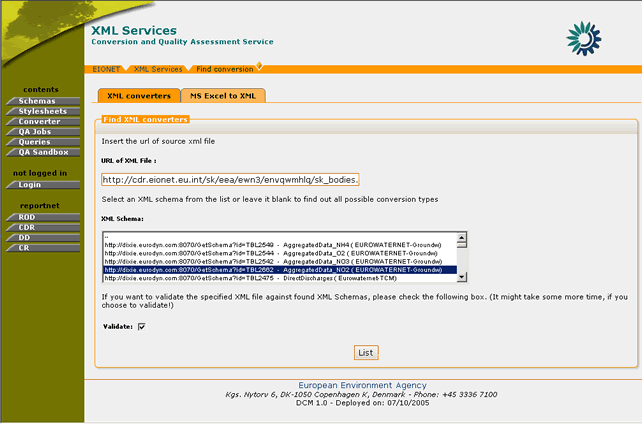
Task: Focus the URL of XML File field
Action: coord(230,180)
